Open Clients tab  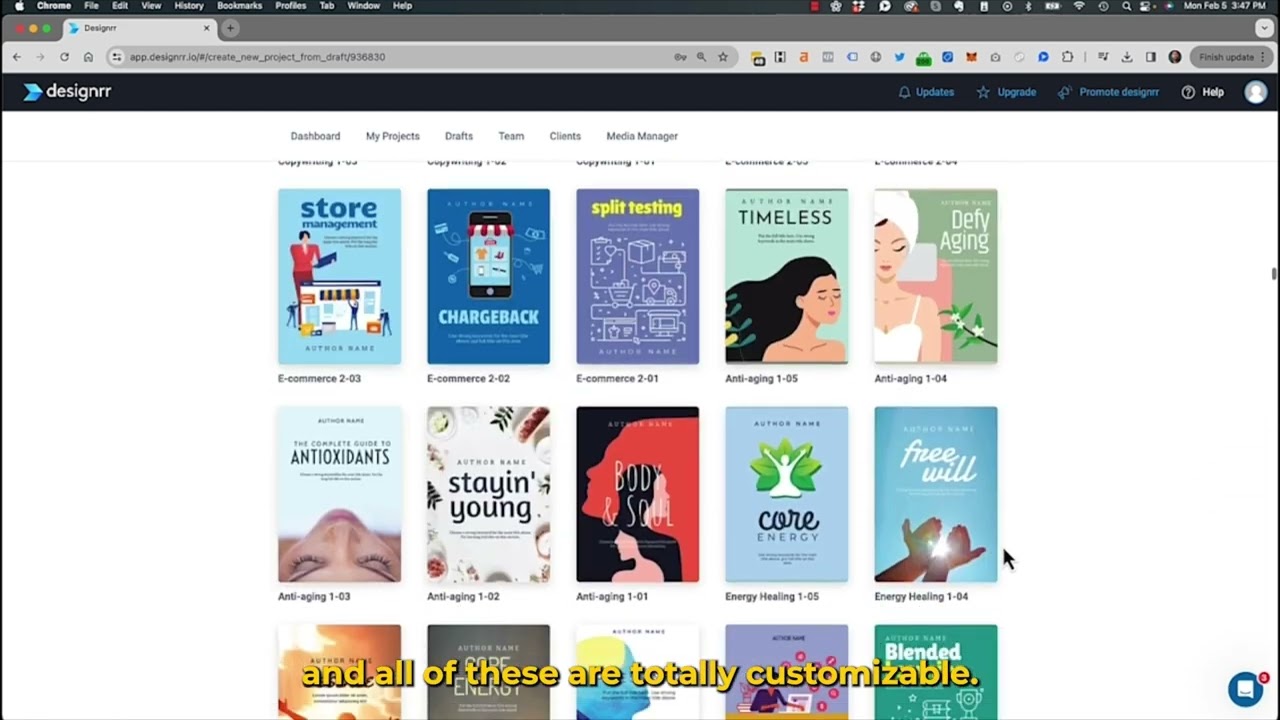point(565,136)
